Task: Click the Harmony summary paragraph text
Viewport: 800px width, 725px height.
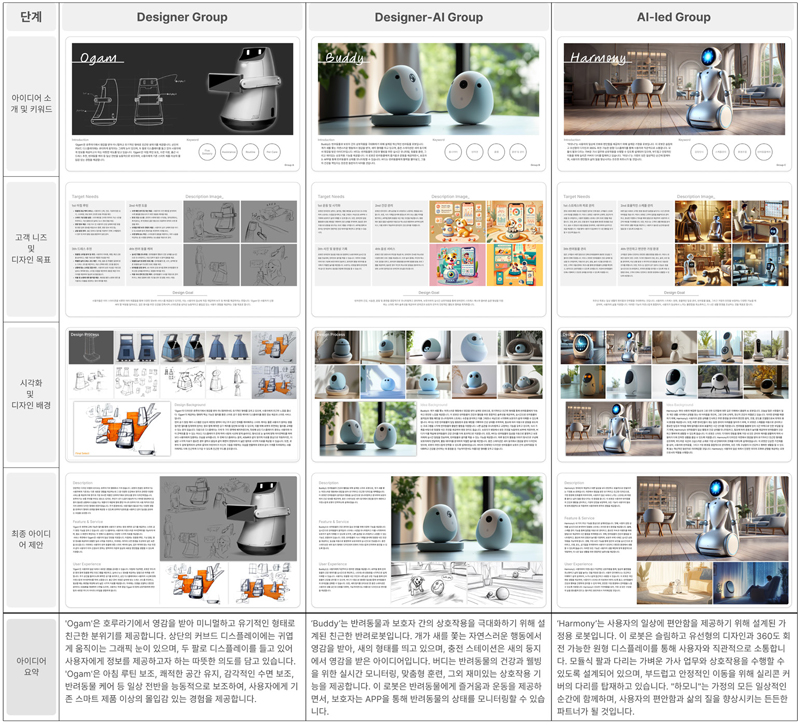Action: 675,667
